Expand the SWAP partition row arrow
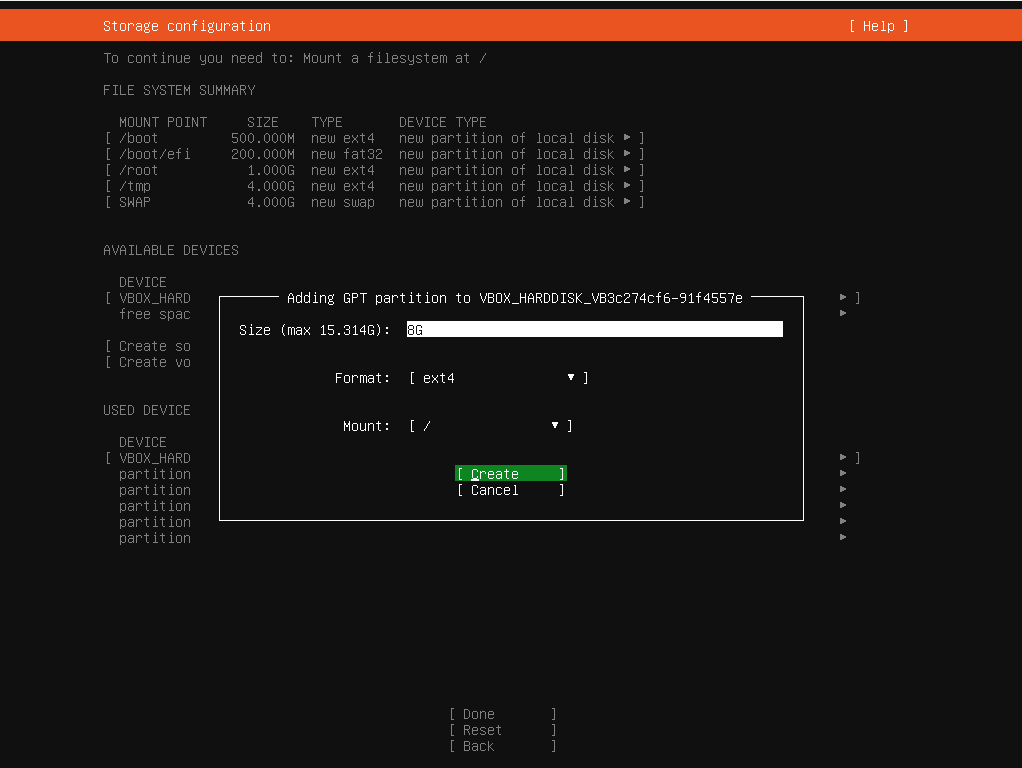The image size is (1022, 768). [x=627, y=201]
